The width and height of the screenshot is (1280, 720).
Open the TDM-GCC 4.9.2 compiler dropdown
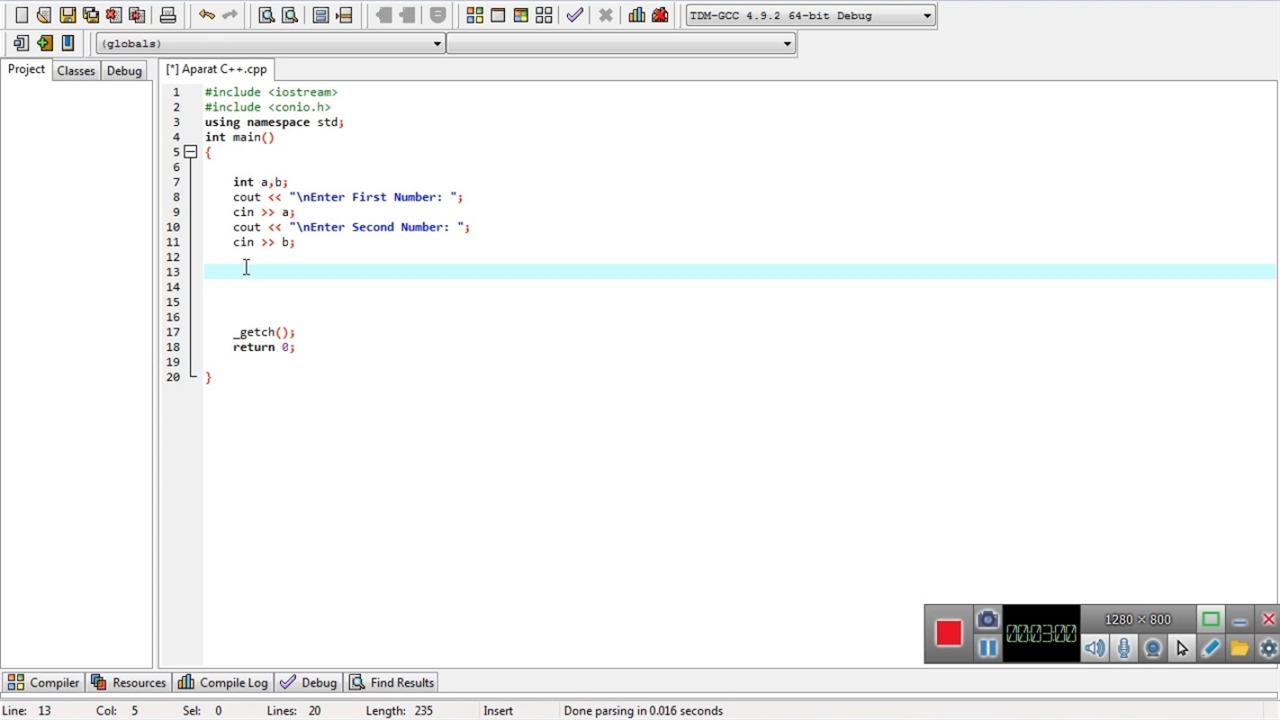(x=810, y=15)
